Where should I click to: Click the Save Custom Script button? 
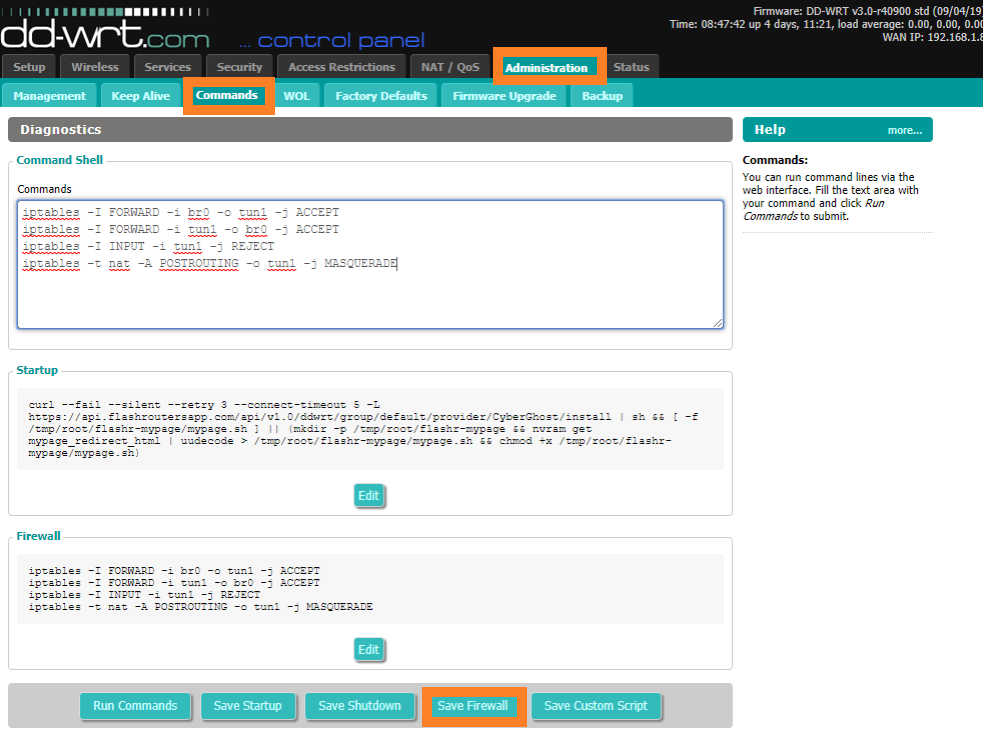pyautogui.click(x=596, y=706)
